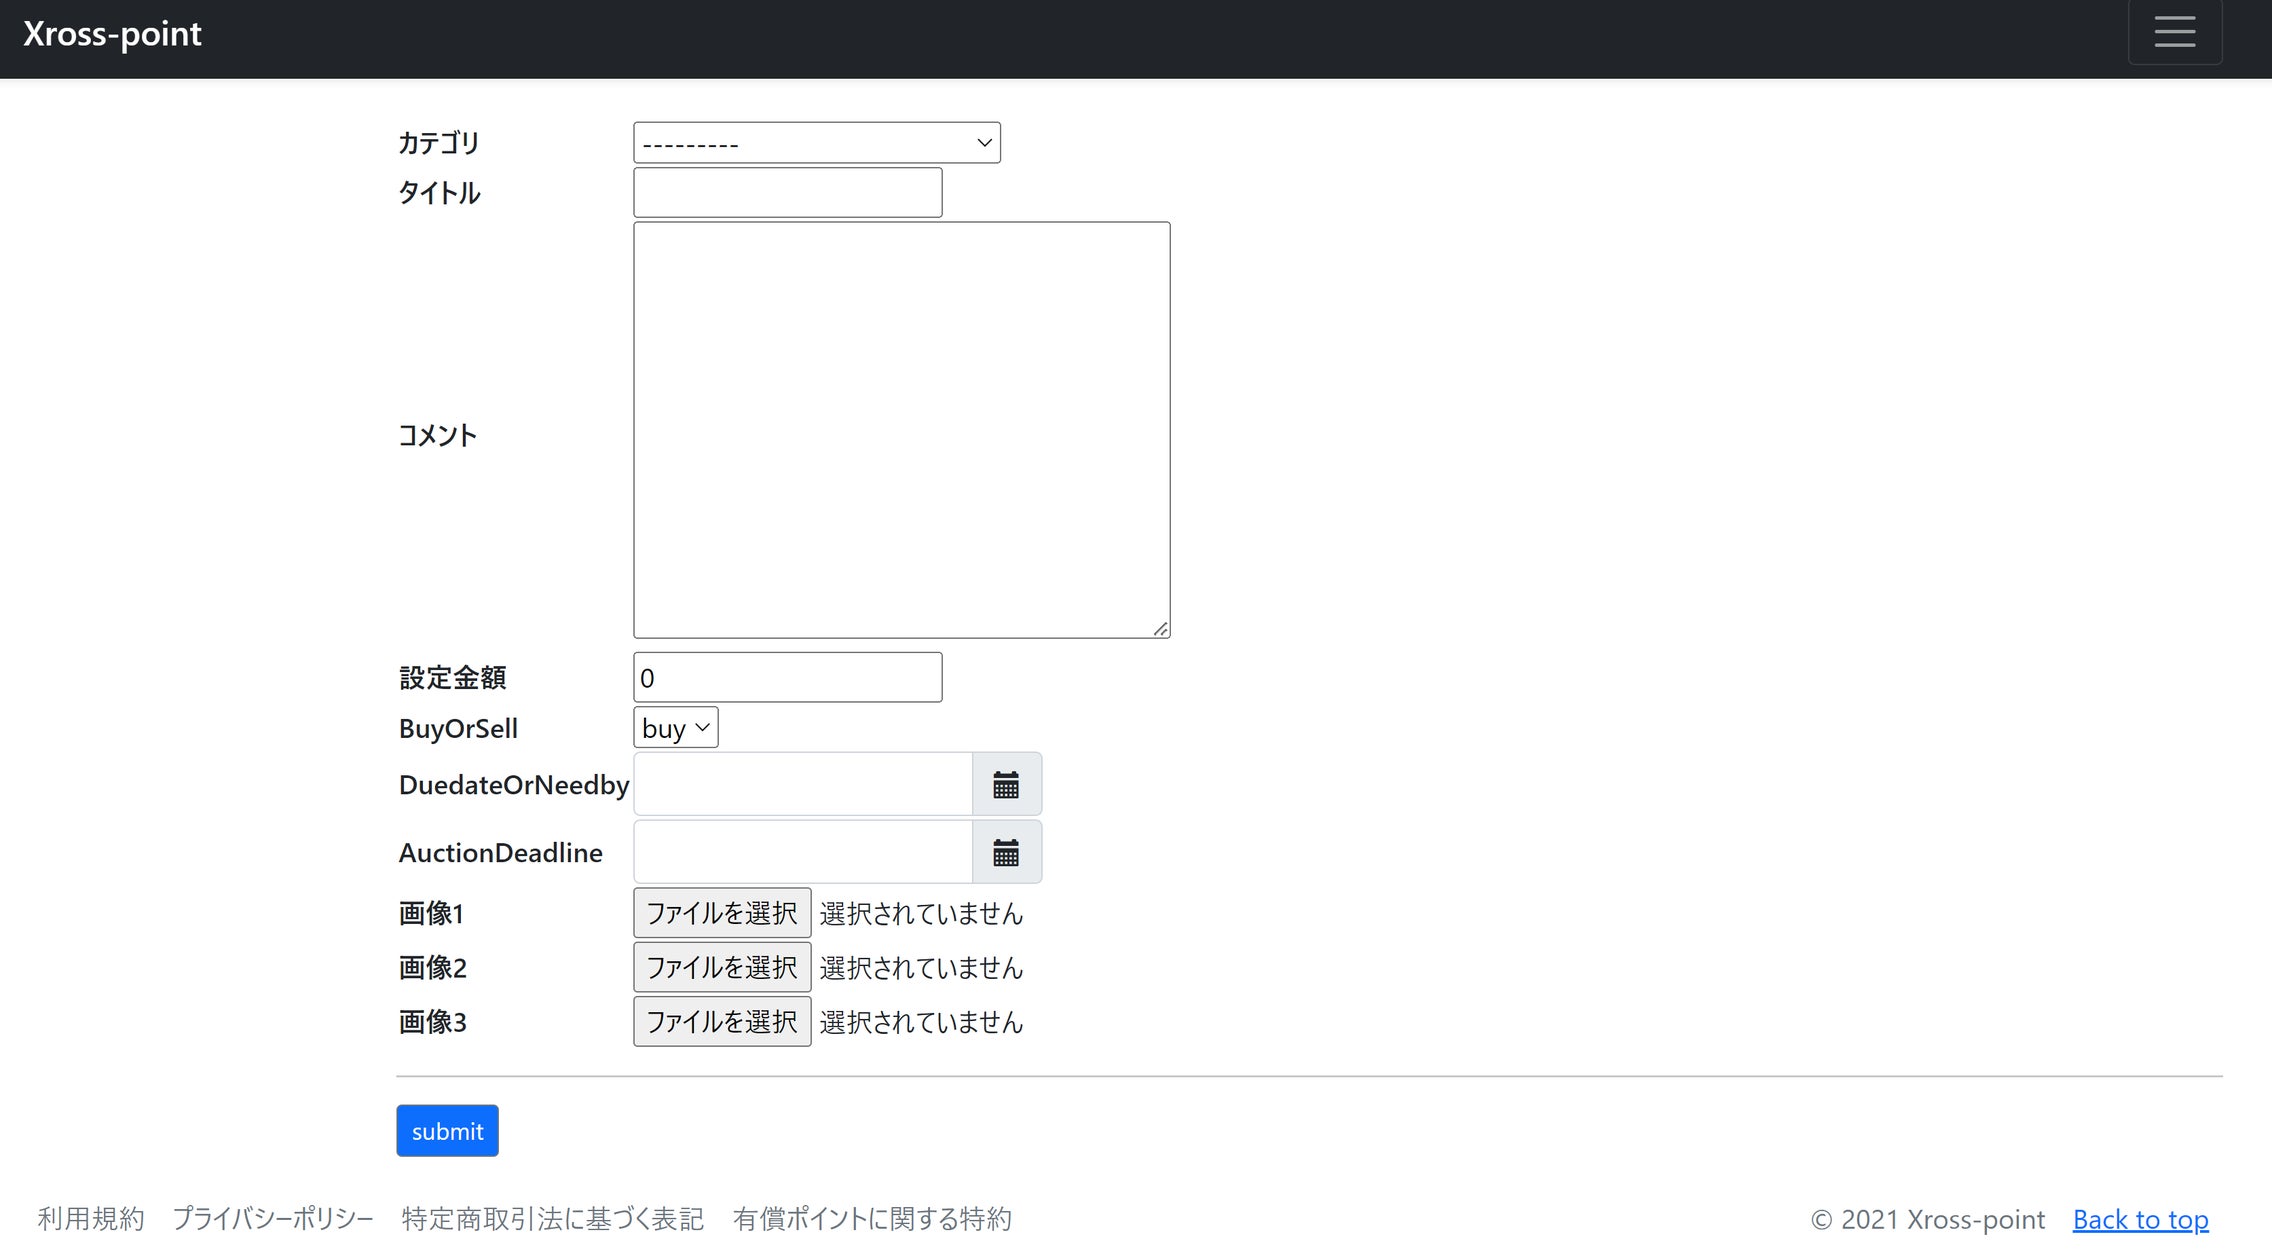Open the BuyOrSell buy dropdown

(675, 728)
